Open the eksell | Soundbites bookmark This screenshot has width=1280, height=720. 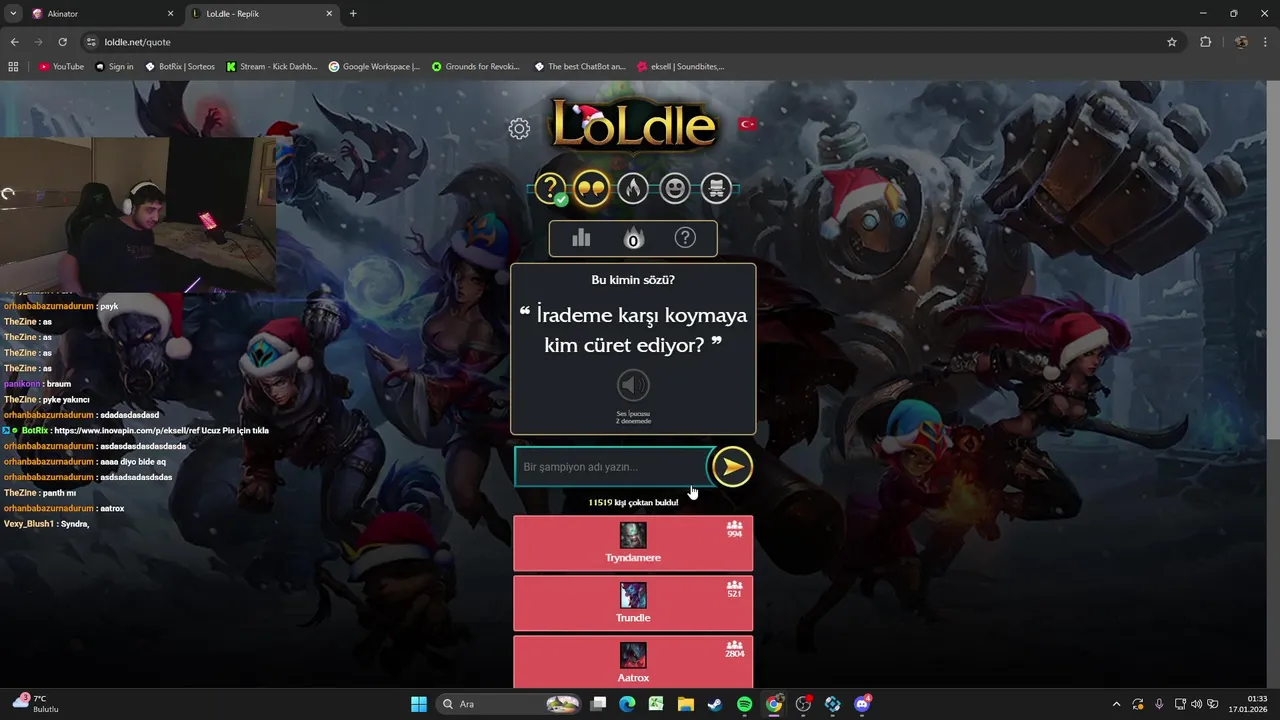pyautogui.click(x=680, y=67)
